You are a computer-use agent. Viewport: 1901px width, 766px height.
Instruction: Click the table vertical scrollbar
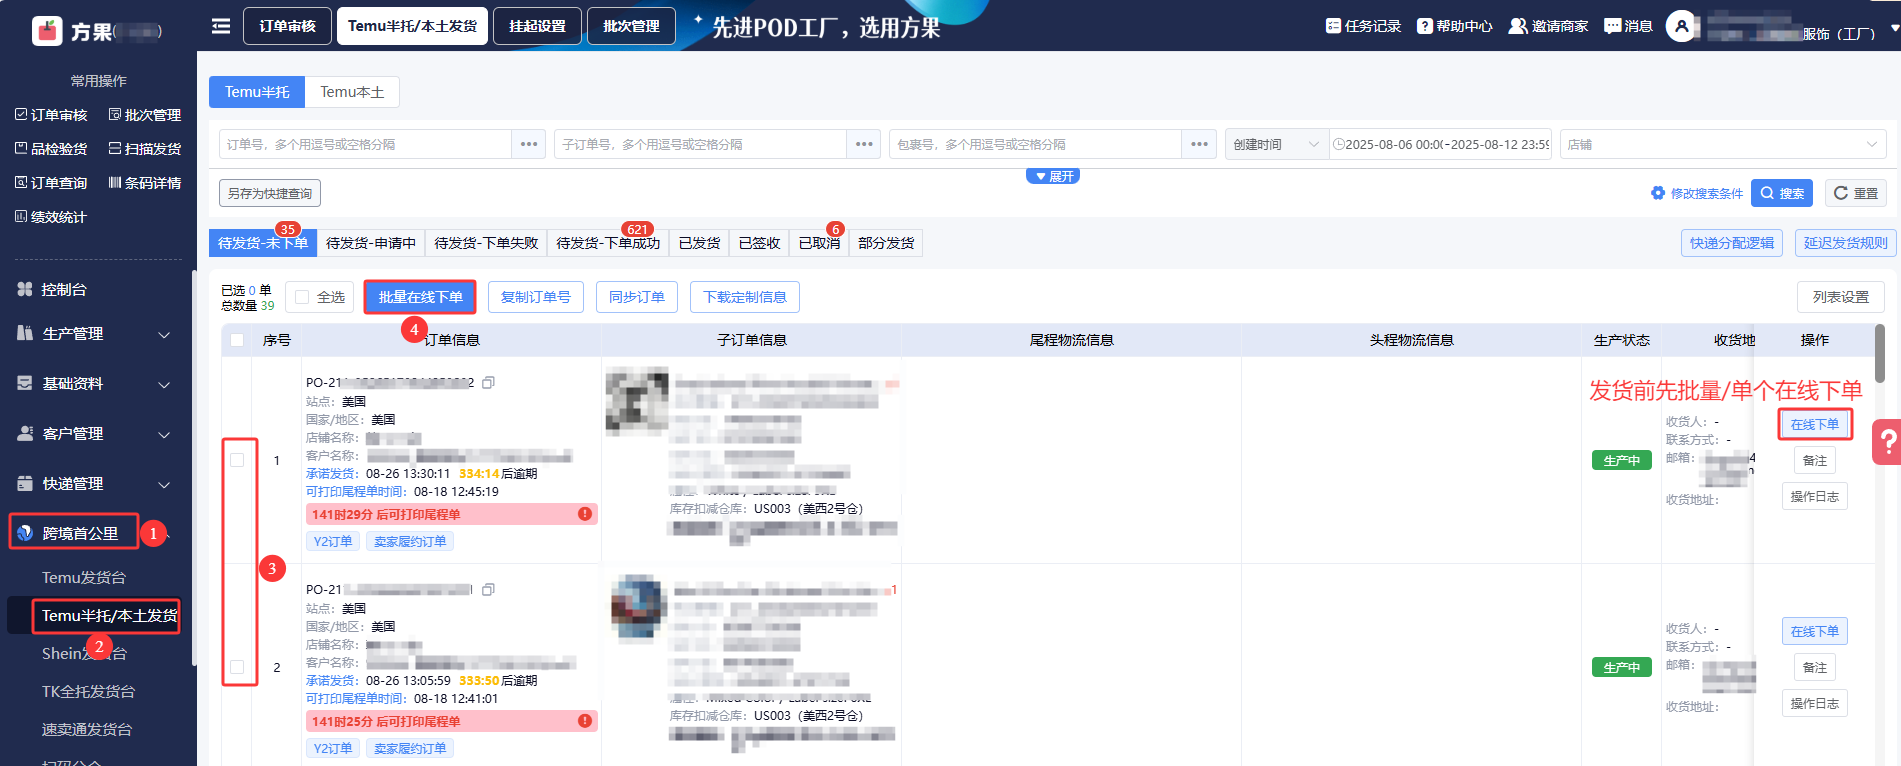(1880, 353)
